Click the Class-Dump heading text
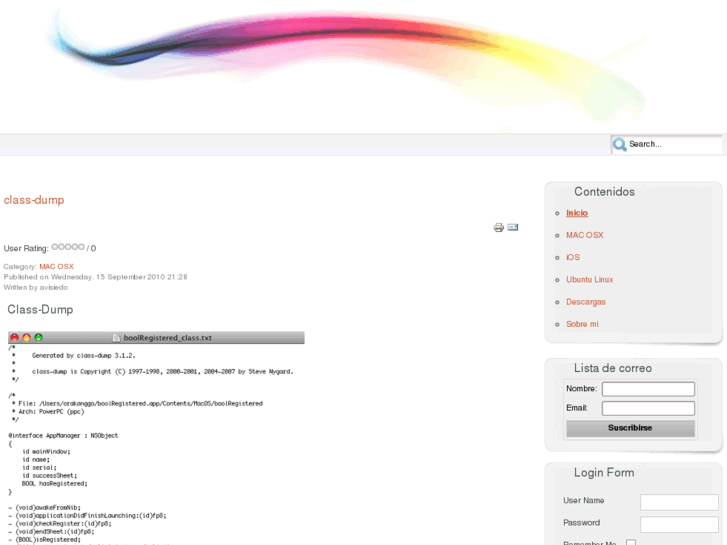The image size is (727, 545). click(40, 309)
